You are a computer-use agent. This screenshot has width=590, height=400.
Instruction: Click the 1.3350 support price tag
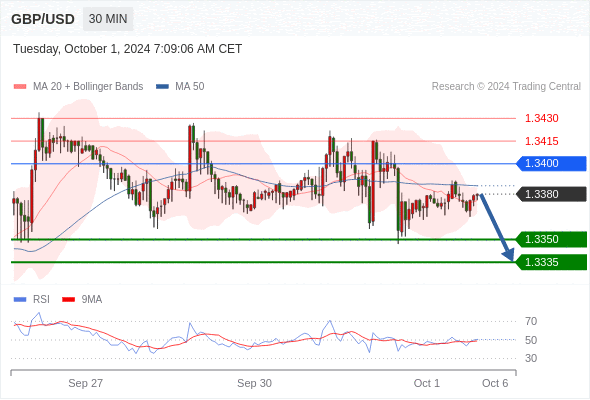point(552,239)
